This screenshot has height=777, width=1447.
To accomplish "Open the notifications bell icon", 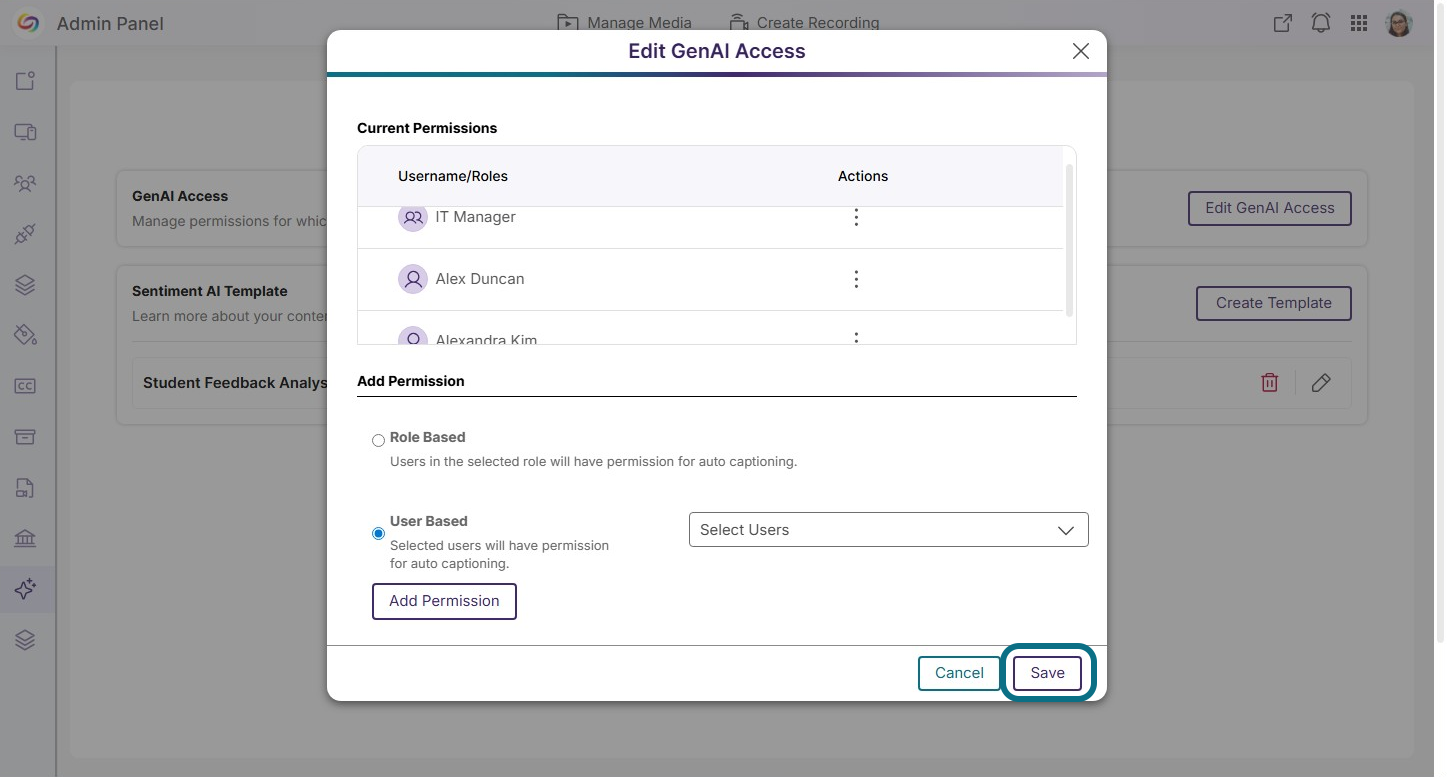I will click(x=1321, y=23).
